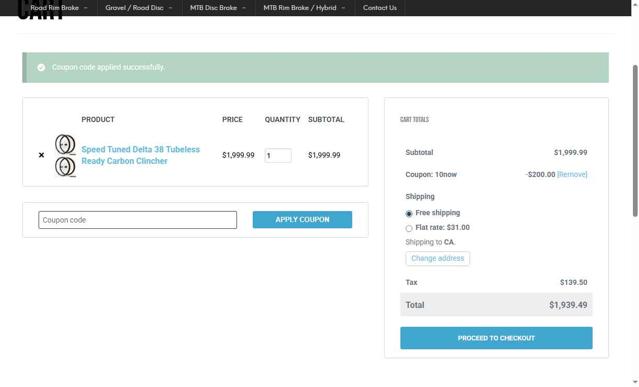Apply the coupon
The height and width of the screenshot is (387, 639).
pyautogui.click(x=302, y=220)
